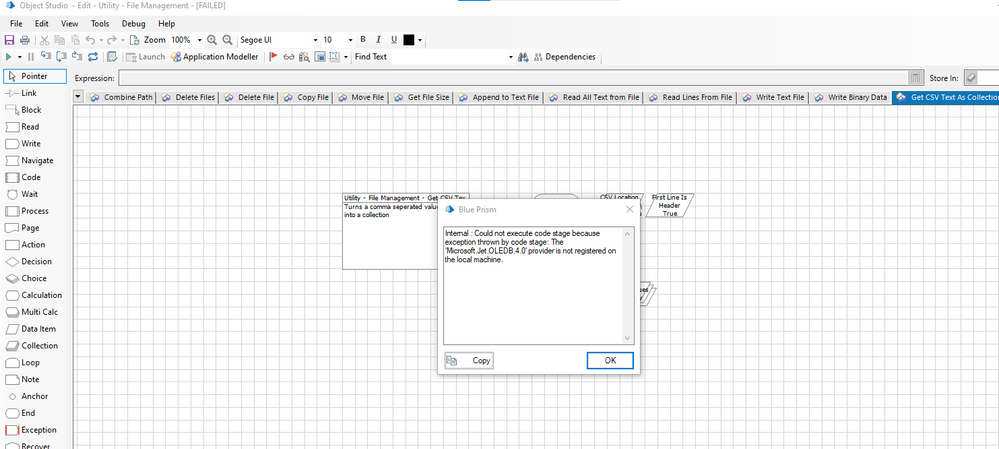Click the black font color swatch

click(x=410, y=40)
